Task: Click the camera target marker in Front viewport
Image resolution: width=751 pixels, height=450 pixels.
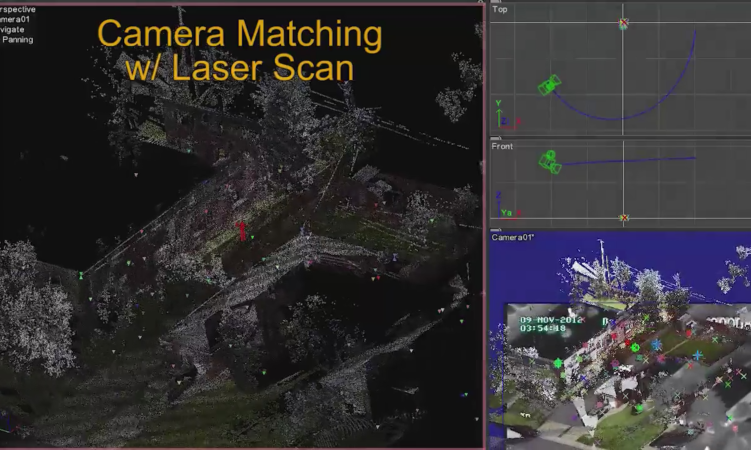Action: [624, 217]
